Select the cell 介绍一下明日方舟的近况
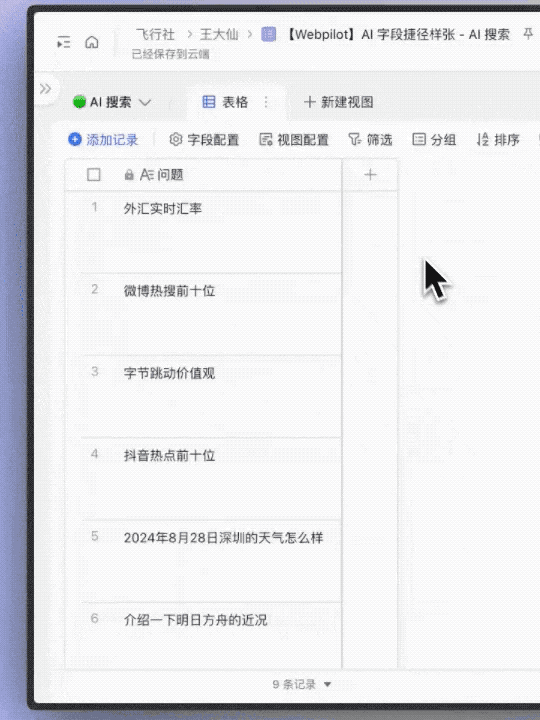540x720 pixels. click(230, 636)
